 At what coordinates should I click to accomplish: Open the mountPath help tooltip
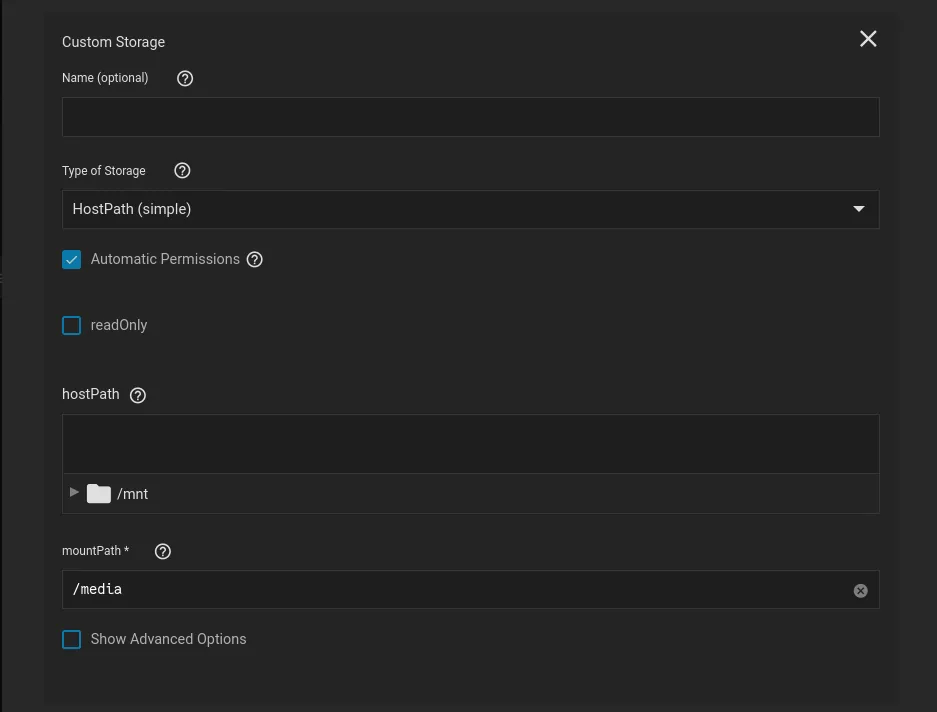[162, 550]
